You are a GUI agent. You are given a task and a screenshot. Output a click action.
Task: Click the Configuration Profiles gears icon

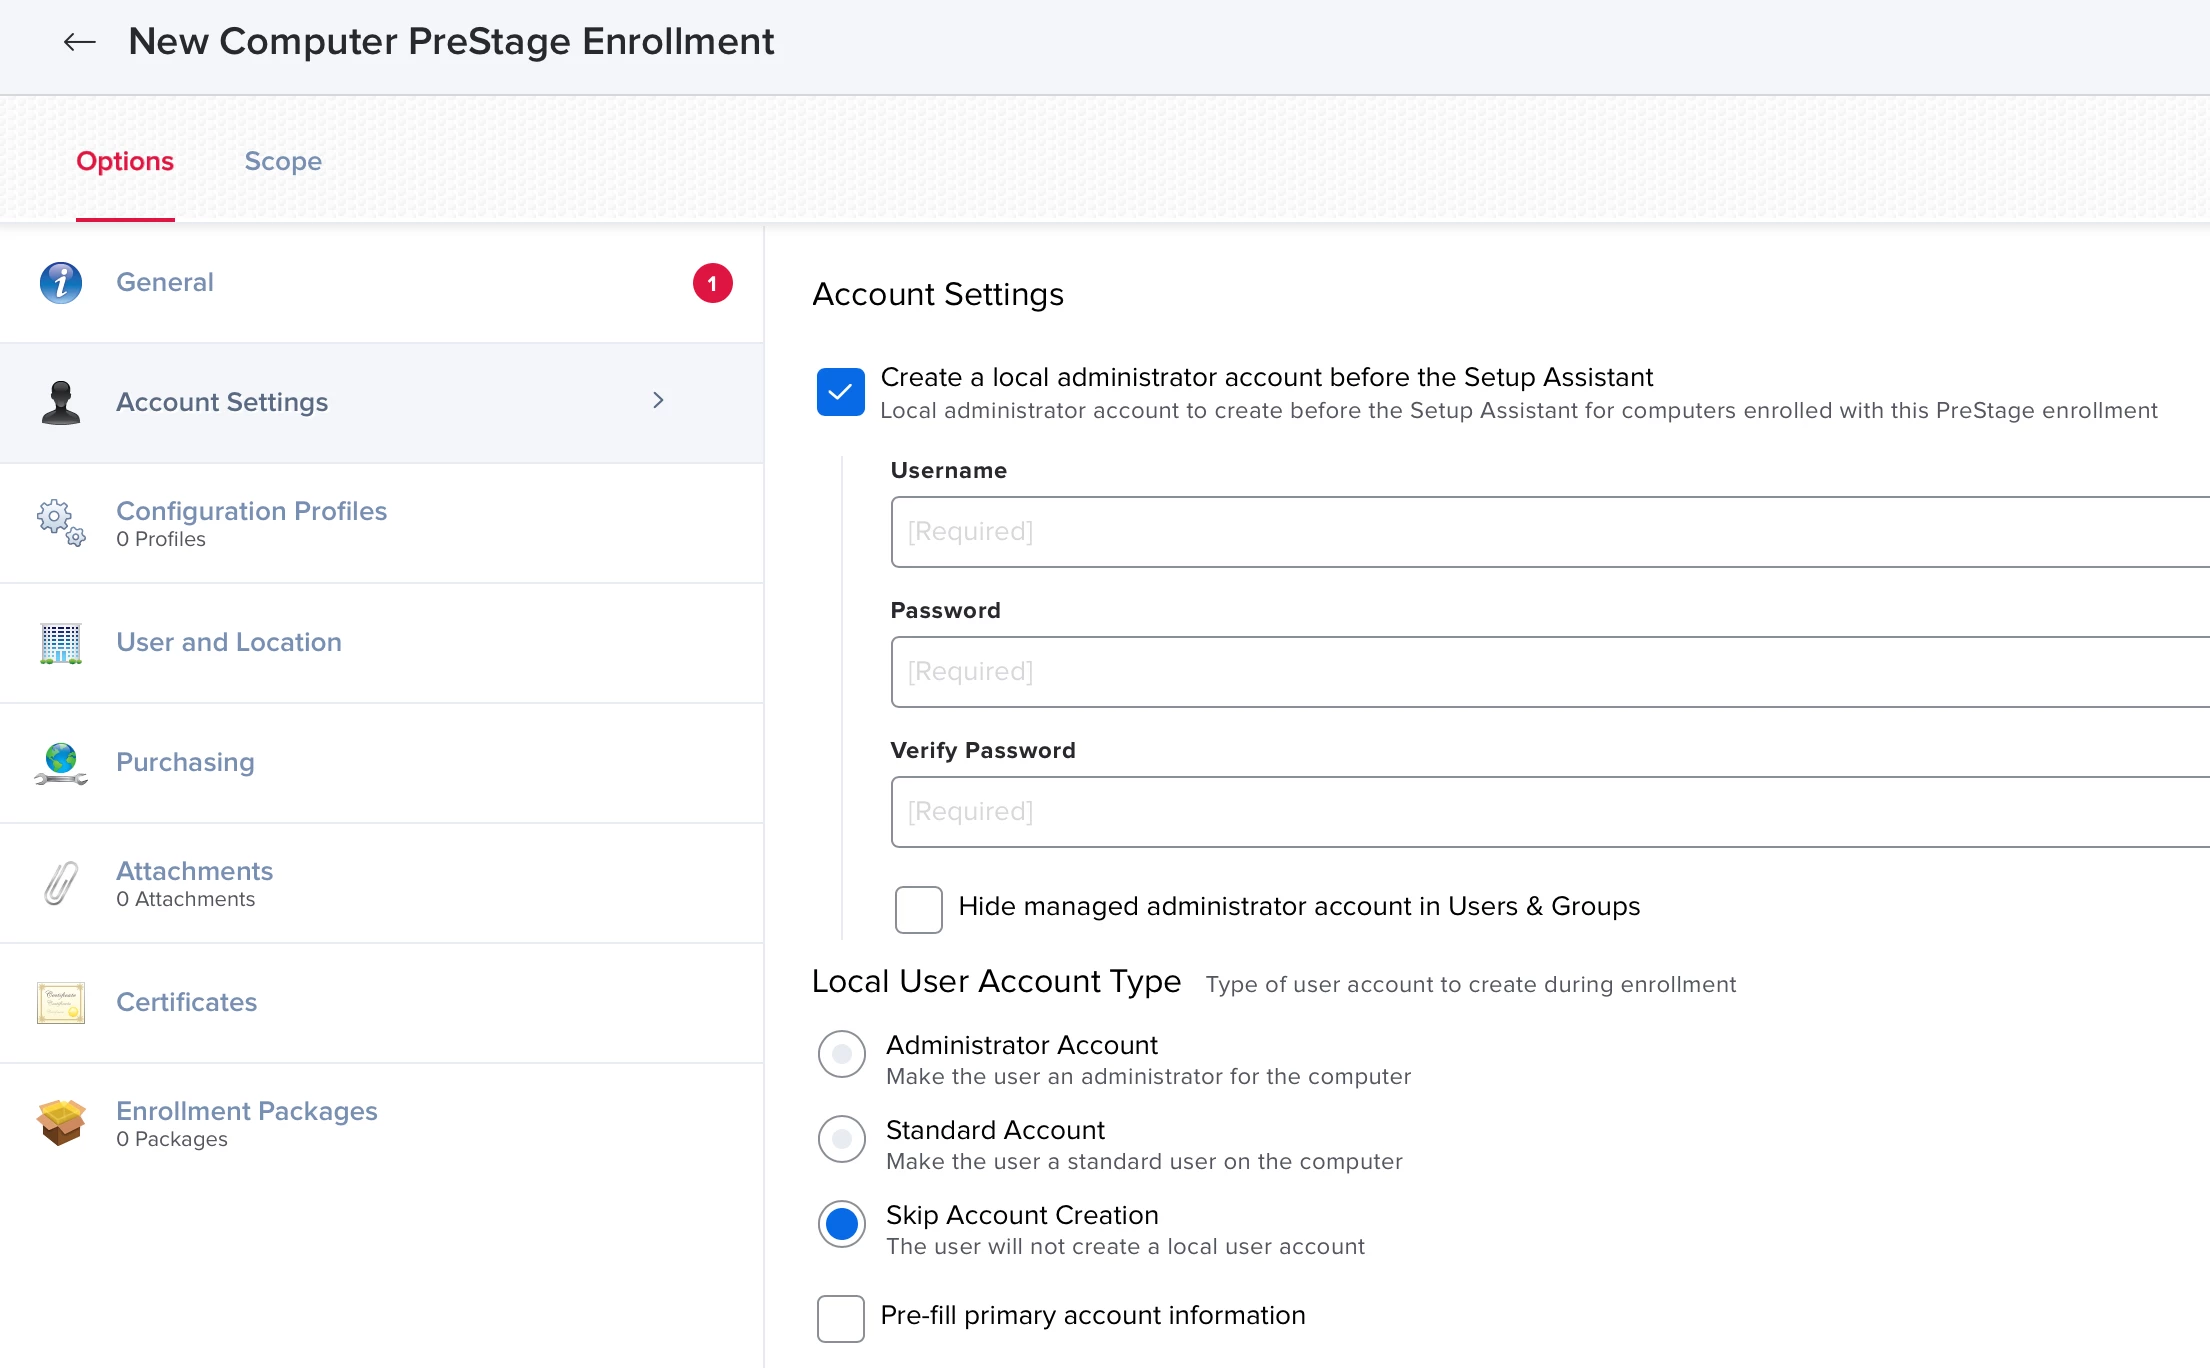pos(61,523)
